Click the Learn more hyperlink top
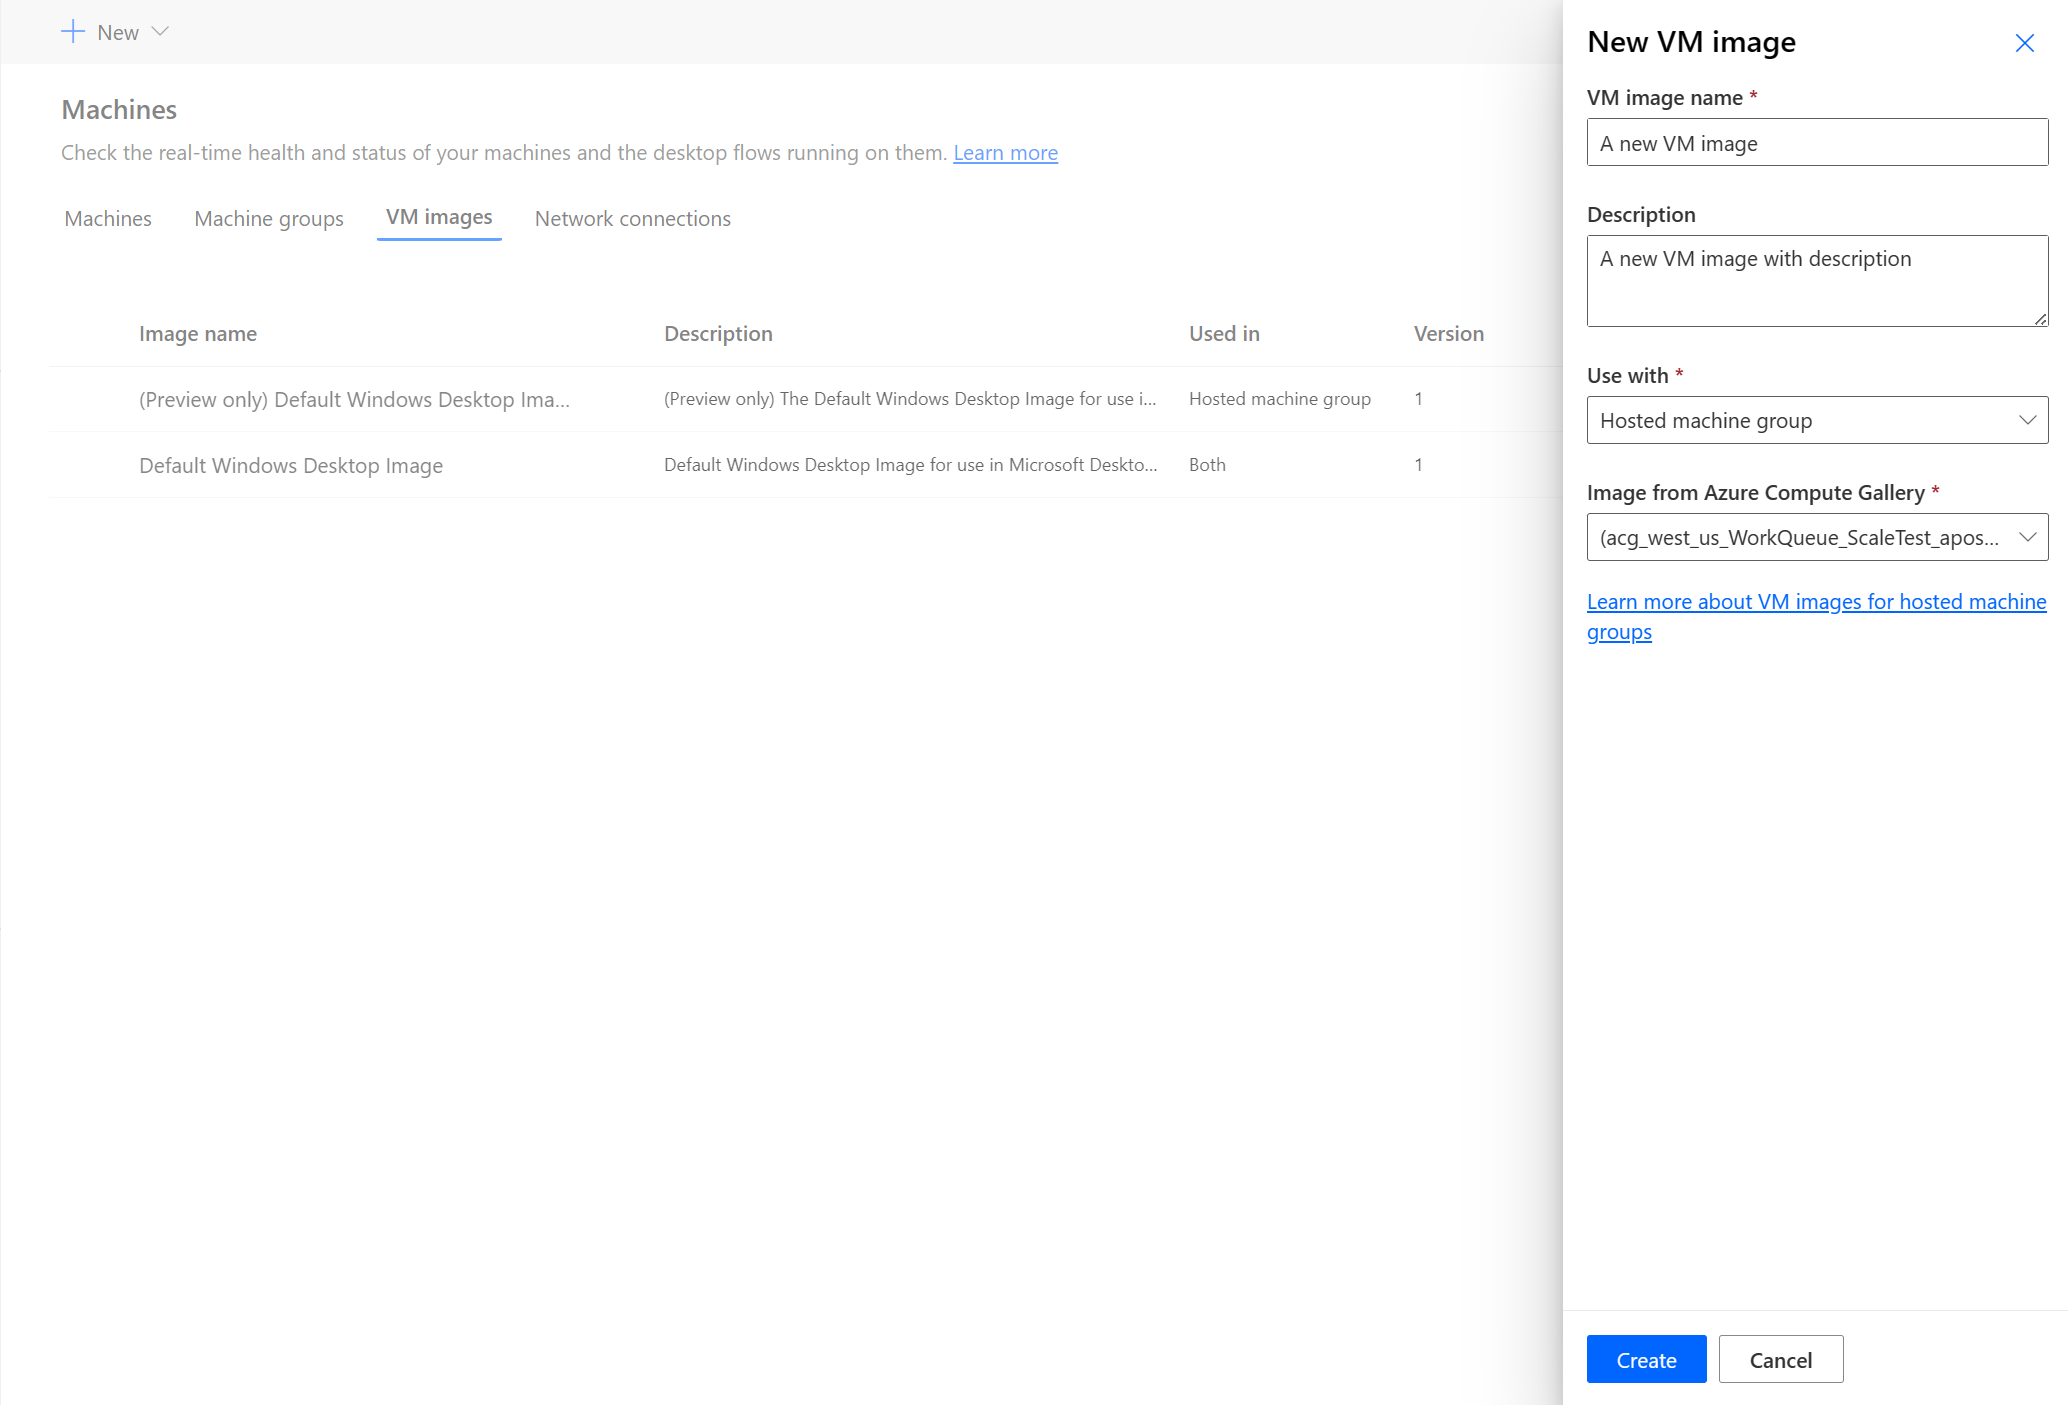This screenshot has height=1405, width=2068. tap(1005, 152)
